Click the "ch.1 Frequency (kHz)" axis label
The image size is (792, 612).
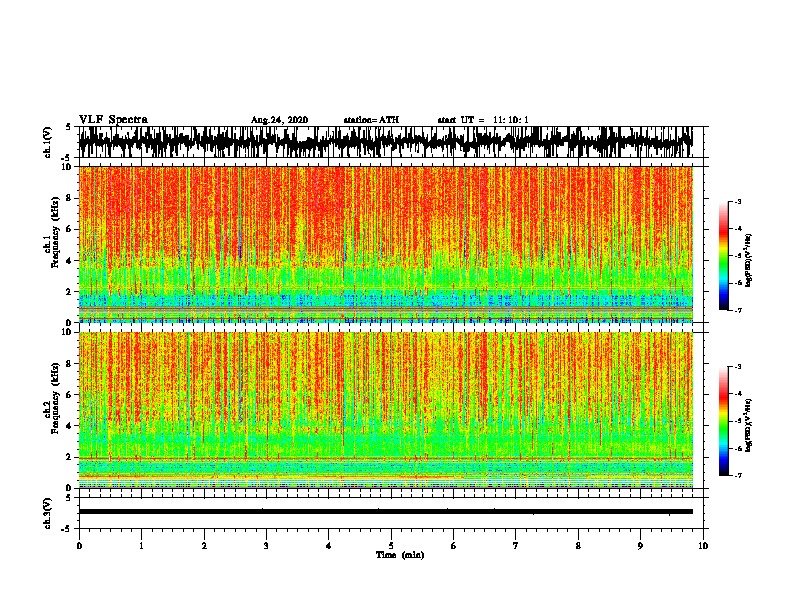point(51,232)
